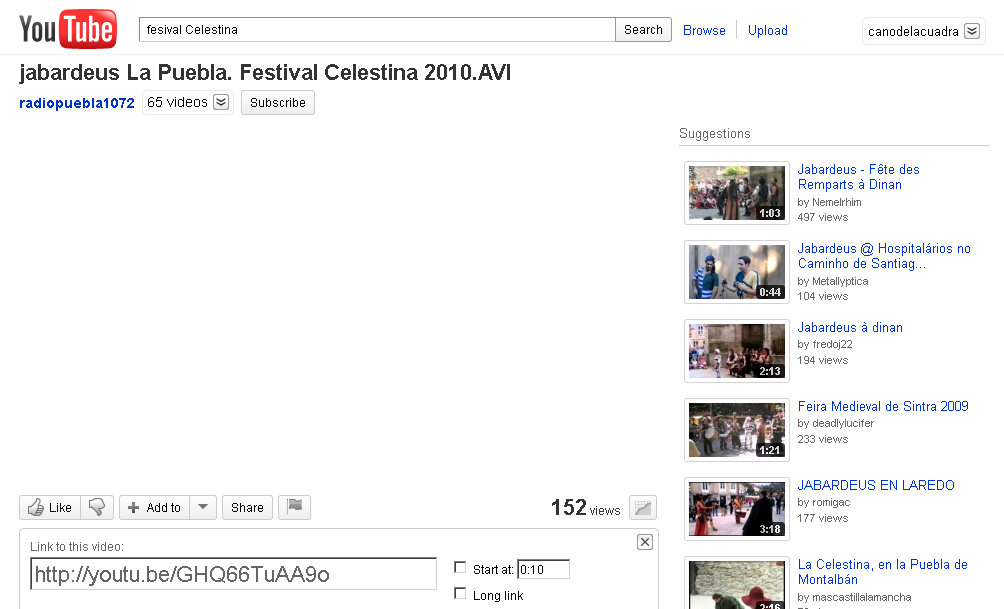This screenshot has height=609, width=1004.
Task: Open the JABARDEUS EN LAREDO title link
Action: 875,485
